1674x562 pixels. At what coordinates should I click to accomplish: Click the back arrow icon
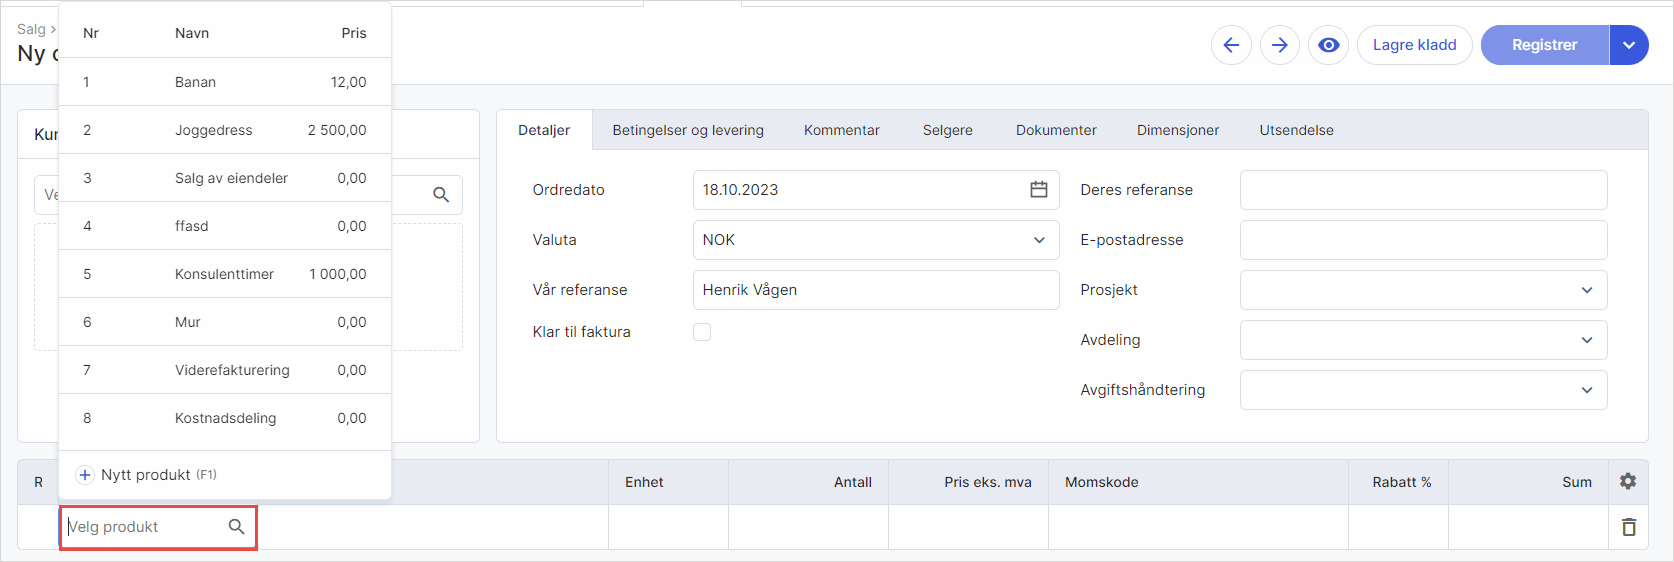pos(1231,45)
